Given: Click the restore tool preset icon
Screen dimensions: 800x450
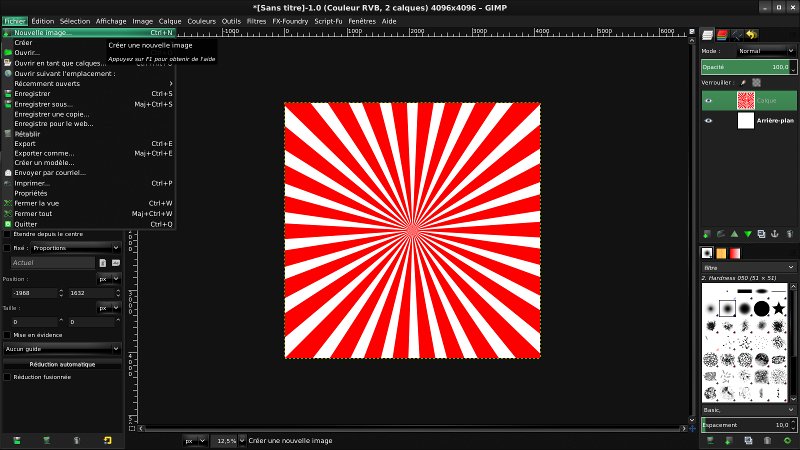Looking at the screenshot, I should tap(46, 440).
